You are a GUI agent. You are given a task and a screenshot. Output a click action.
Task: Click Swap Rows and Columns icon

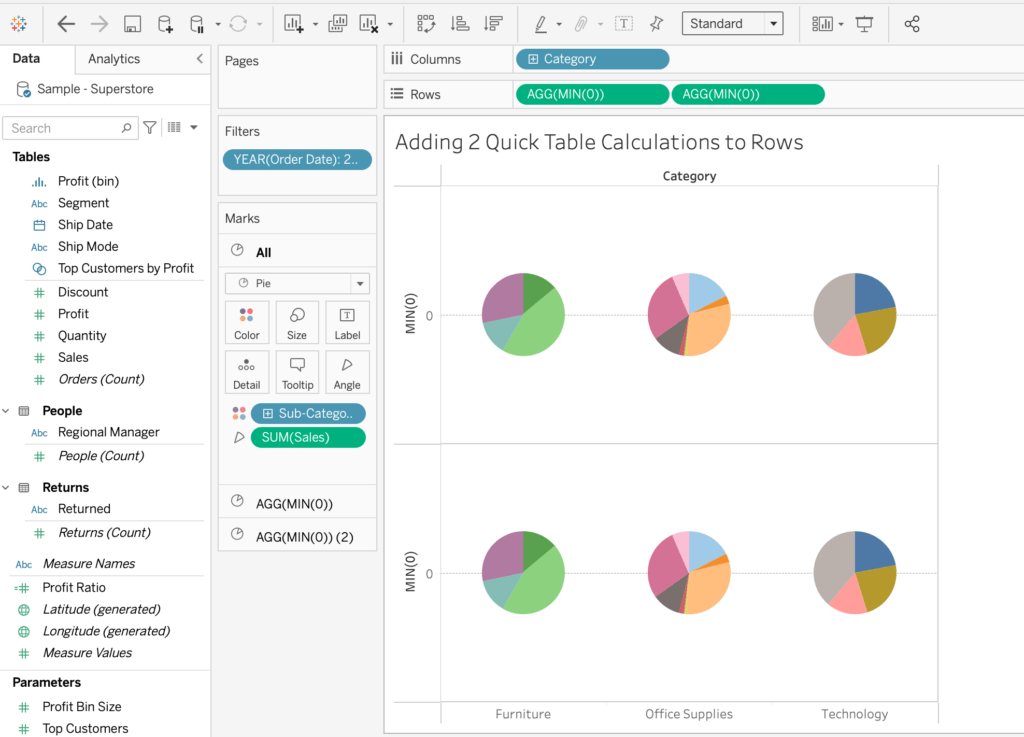click(426, 24)
